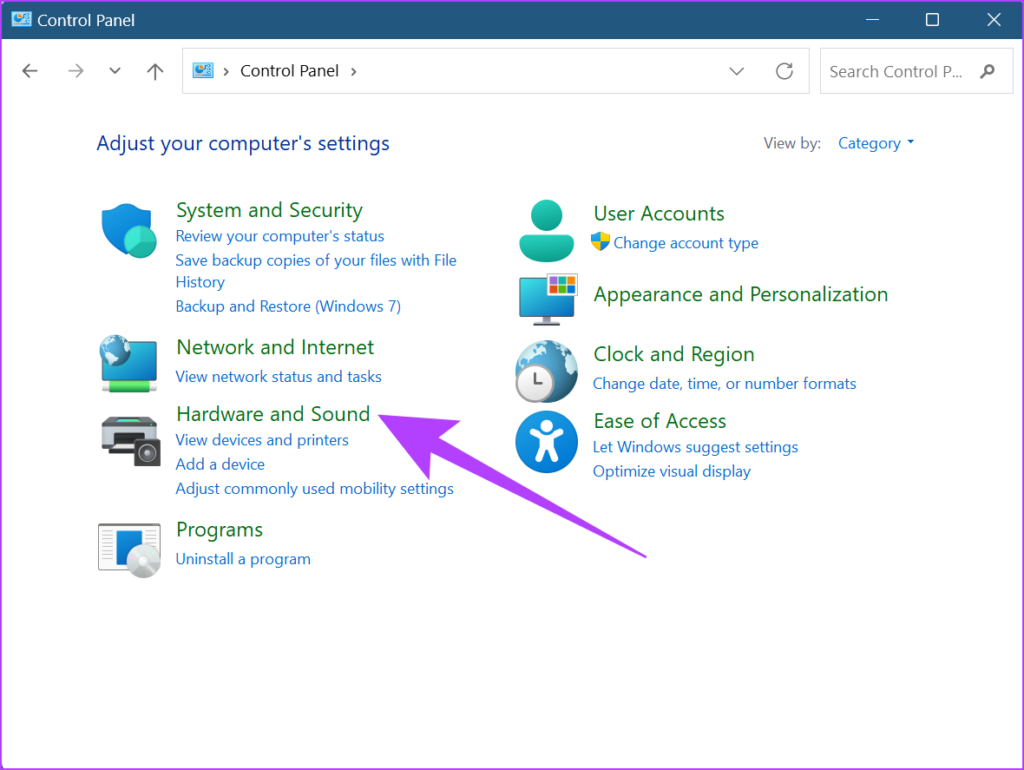Select the Hardware and Sound printer icon
This screenshot has width=1024, height=770.
coord(128,438)
